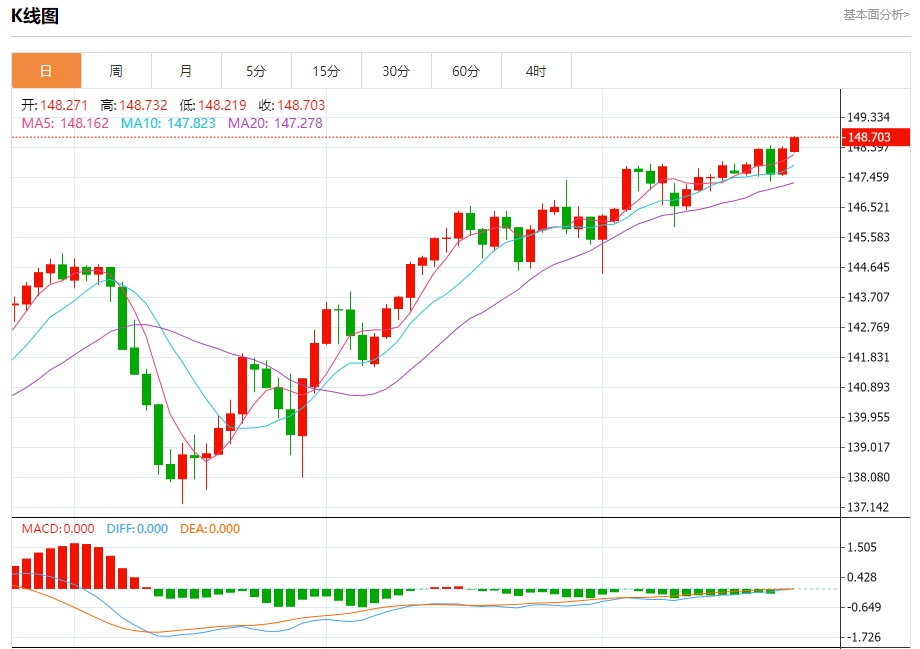Click the 146.521 price axis label
The height and width of the screenshot is (649, 920).
[x=868, y=207]
